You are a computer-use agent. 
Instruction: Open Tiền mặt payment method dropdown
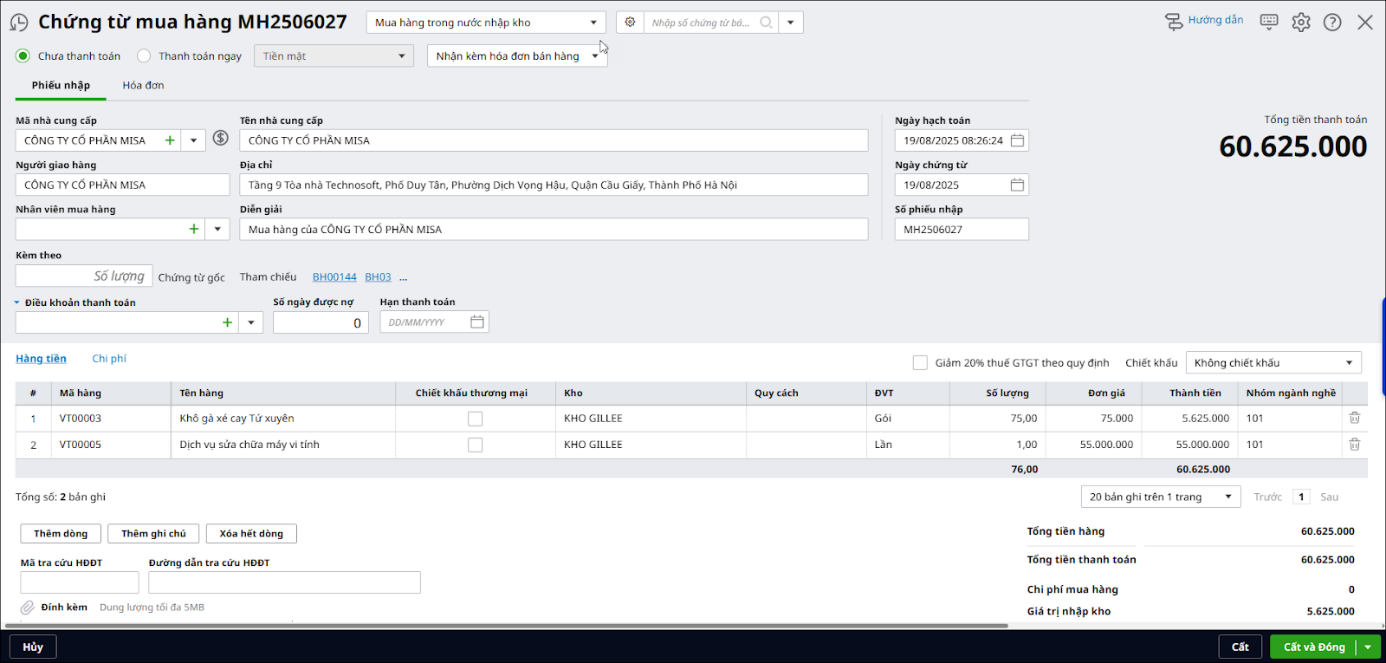[334, 56]
